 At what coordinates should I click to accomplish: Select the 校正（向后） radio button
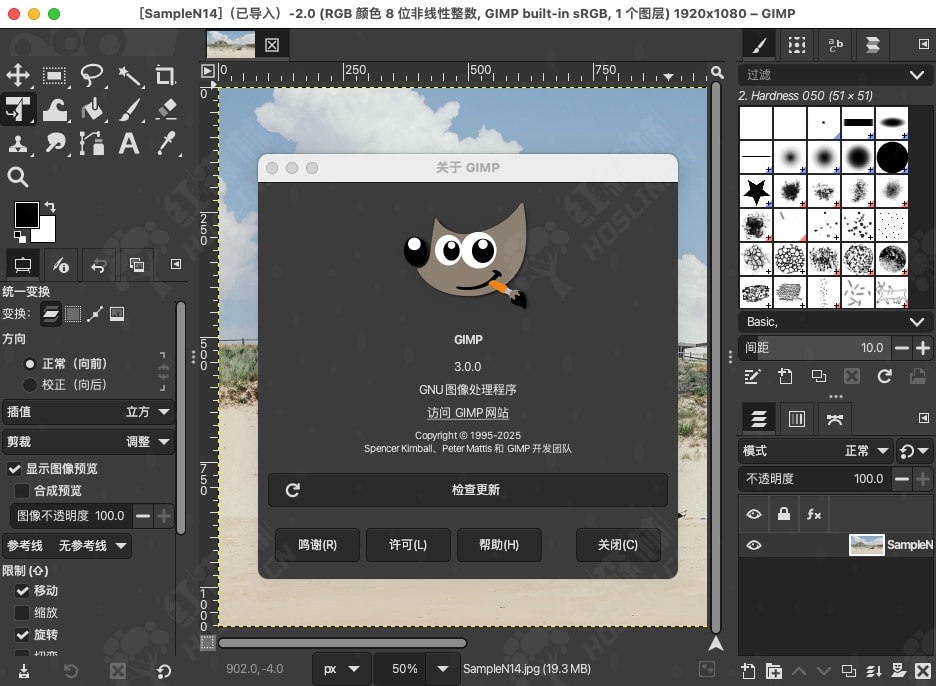coord(30,385)
